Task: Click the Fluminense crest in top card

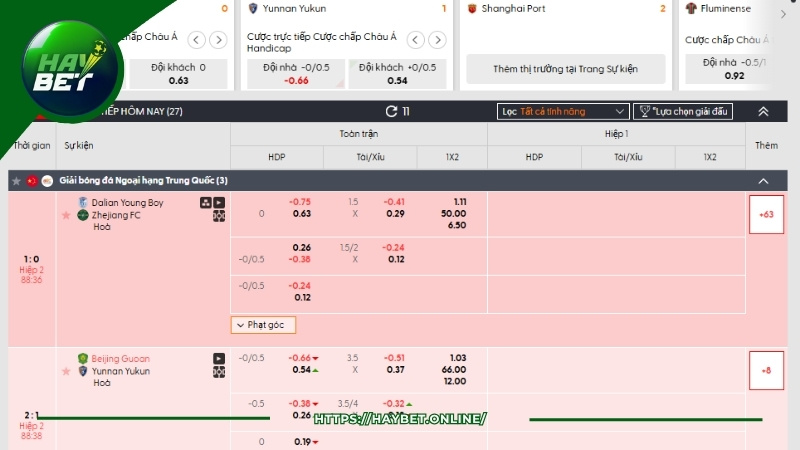Action: click(691, 8)
